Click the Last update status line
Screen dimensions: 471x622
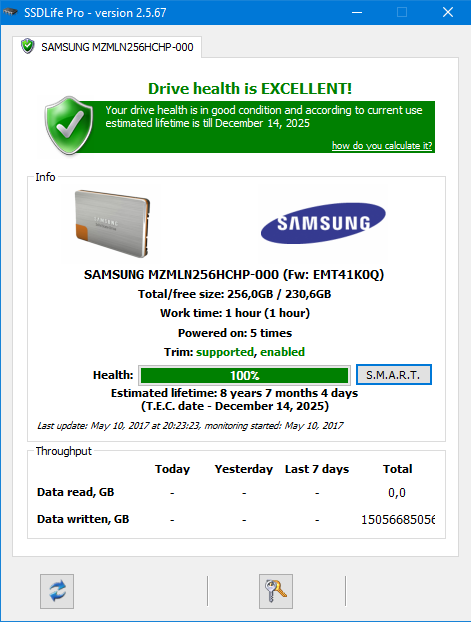[190, 426]
